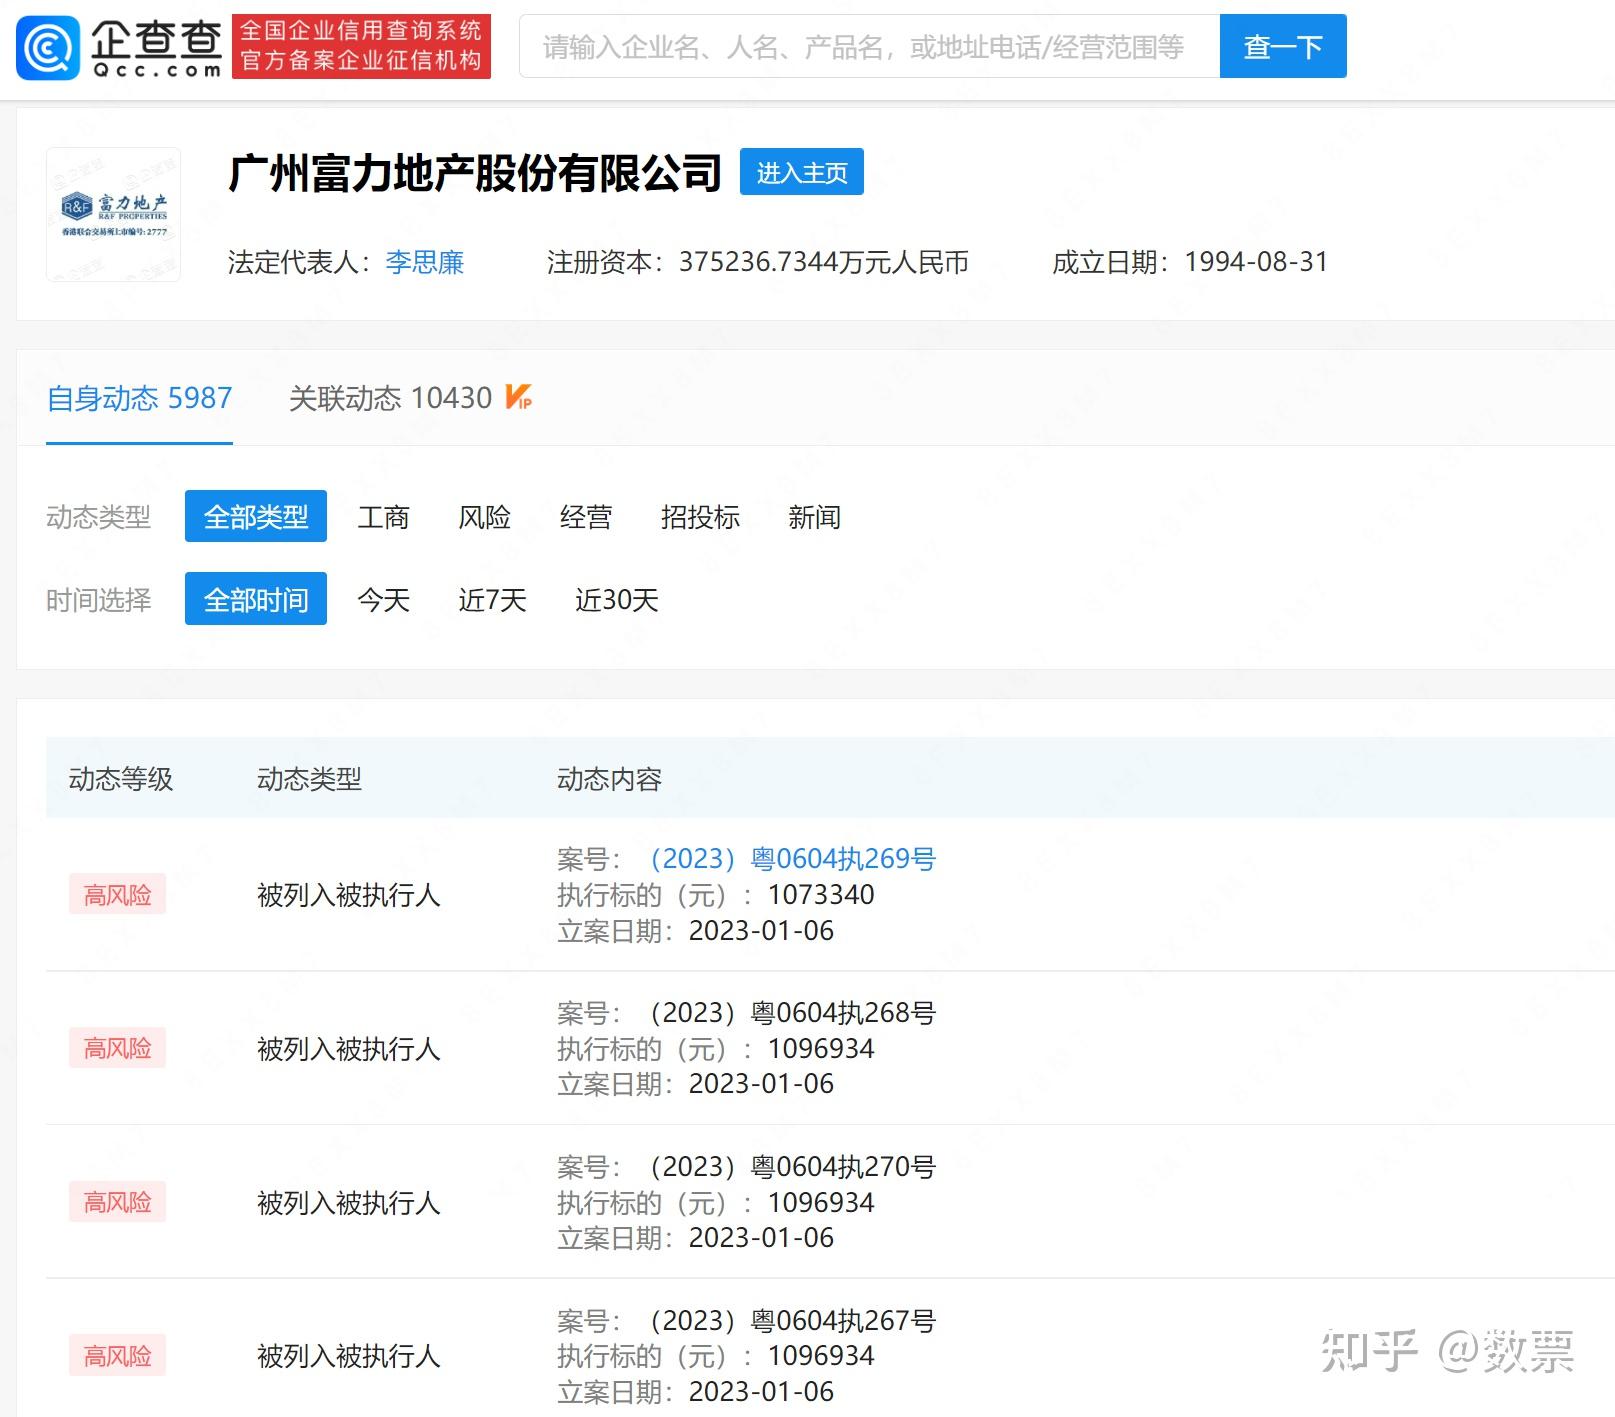Click the 法定代表人 label
The image size is (1615, 1417).
coord(299,262)
